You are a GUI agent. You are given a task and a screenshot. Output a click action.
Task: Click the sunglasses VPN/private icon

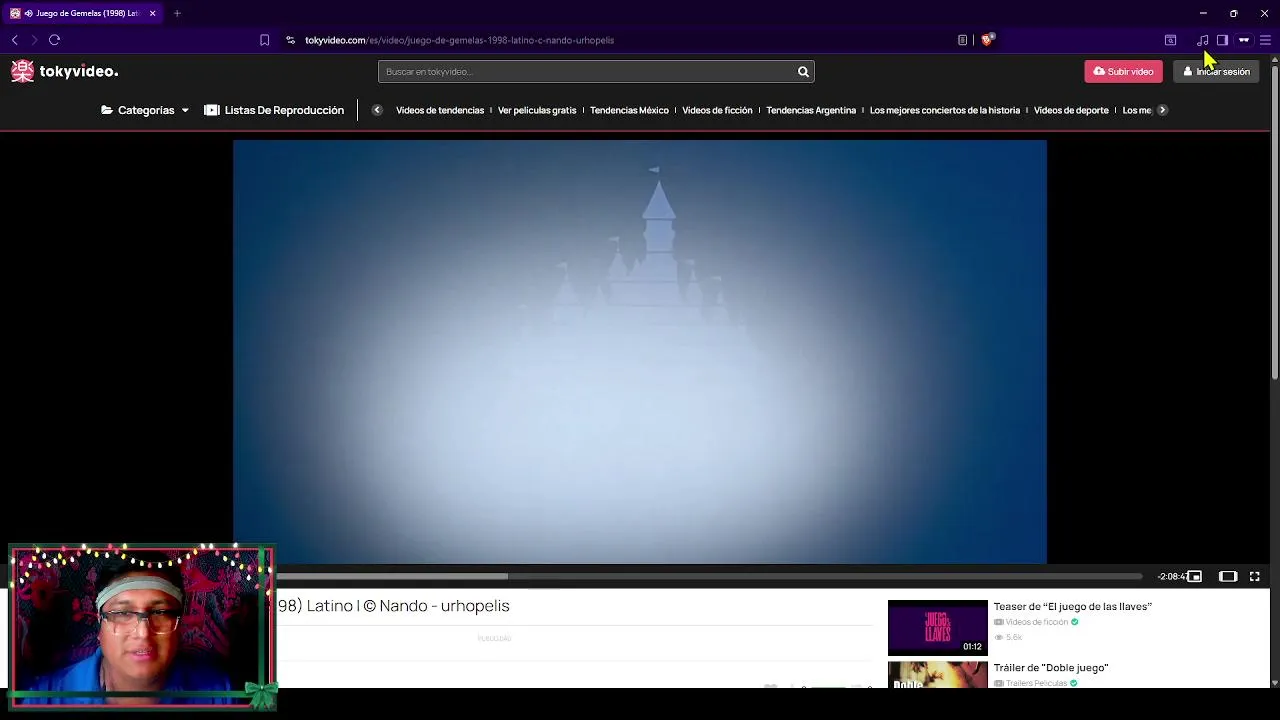1244,40
